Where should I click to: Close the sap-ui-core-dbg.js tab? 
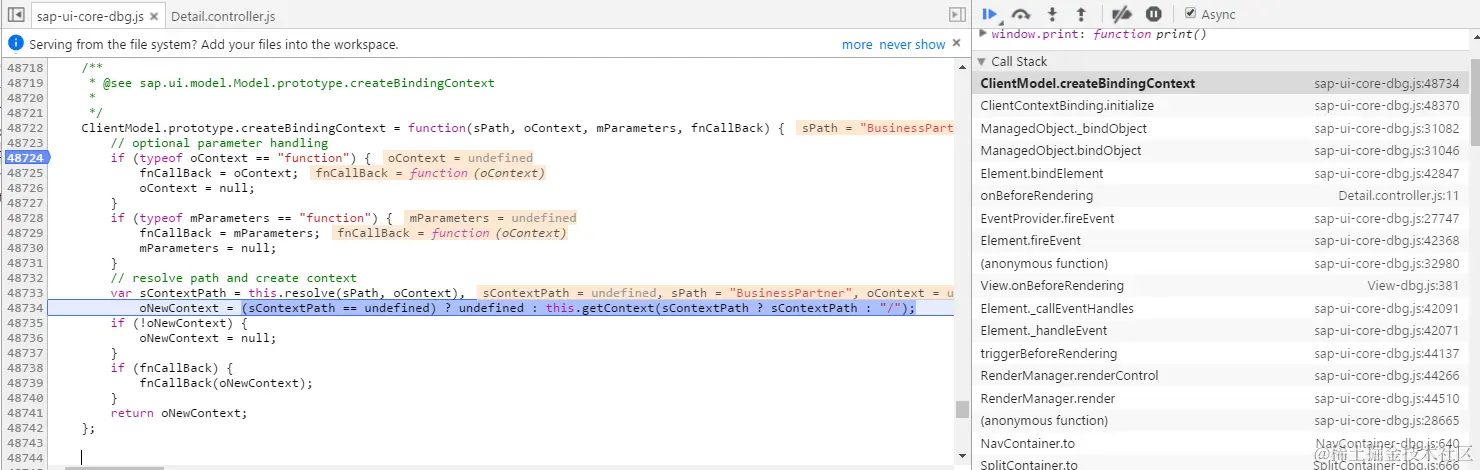click(x=153, y=17)
